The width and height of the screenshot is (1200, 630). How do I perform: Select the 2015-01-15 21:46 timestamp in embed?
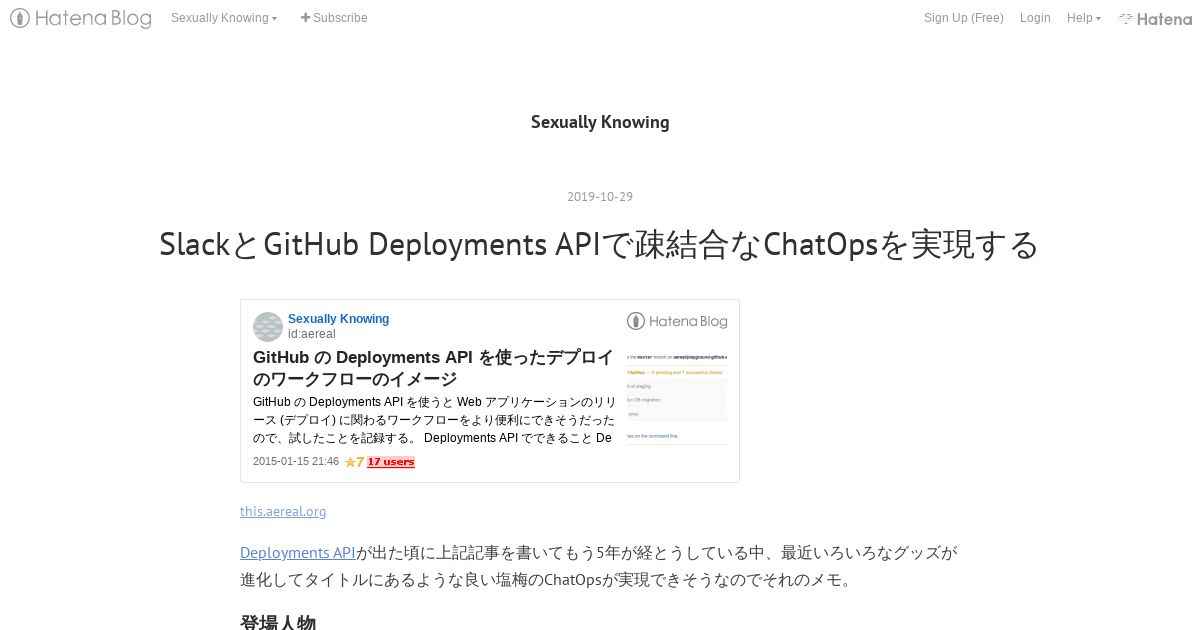coord(296,462)
